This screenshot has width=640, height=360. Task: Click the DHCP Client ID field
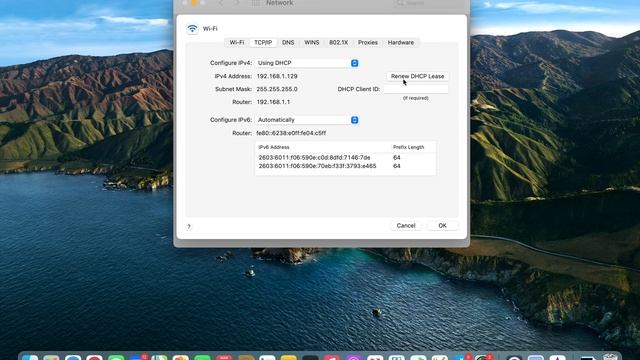(416, 89)
